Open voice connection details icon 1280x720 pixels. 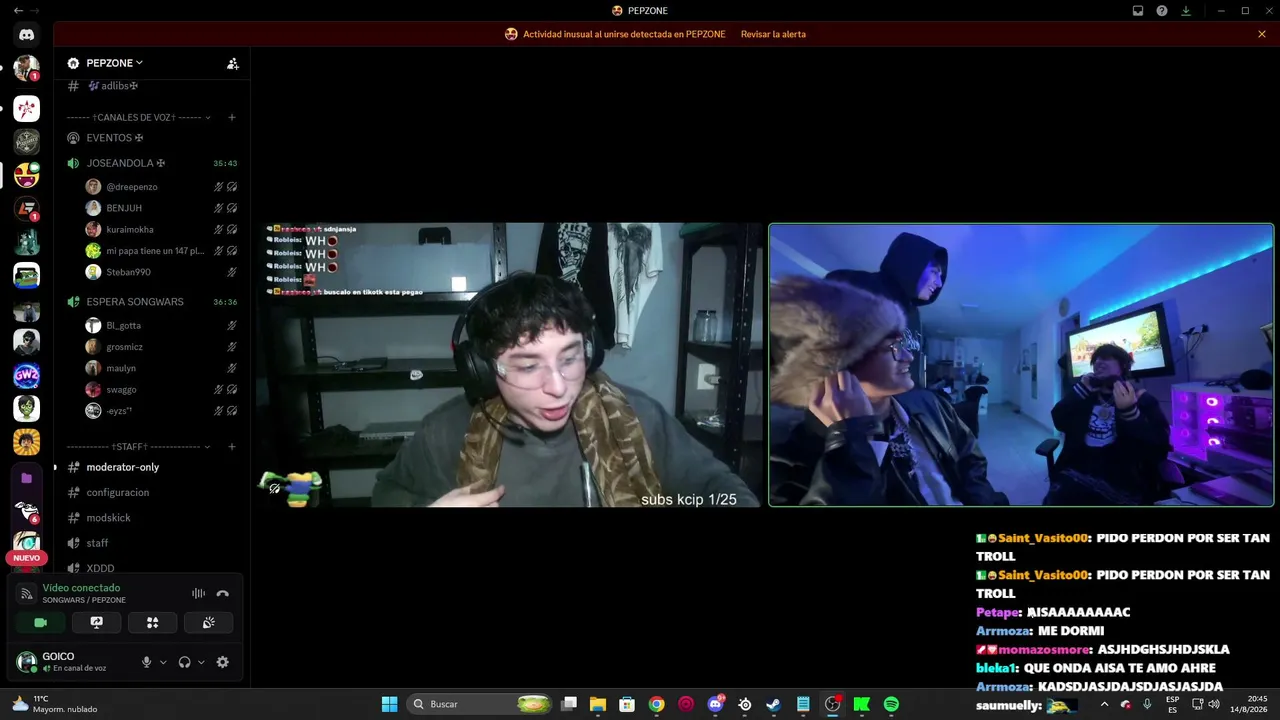click(27, 594)
